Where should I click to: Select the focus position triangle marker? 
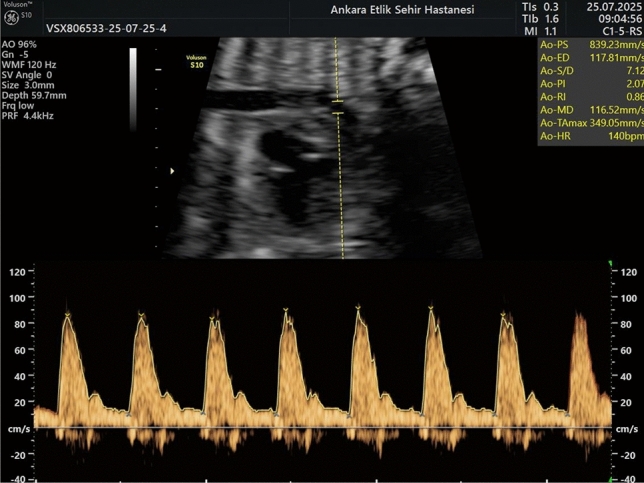tap(172, 171)
